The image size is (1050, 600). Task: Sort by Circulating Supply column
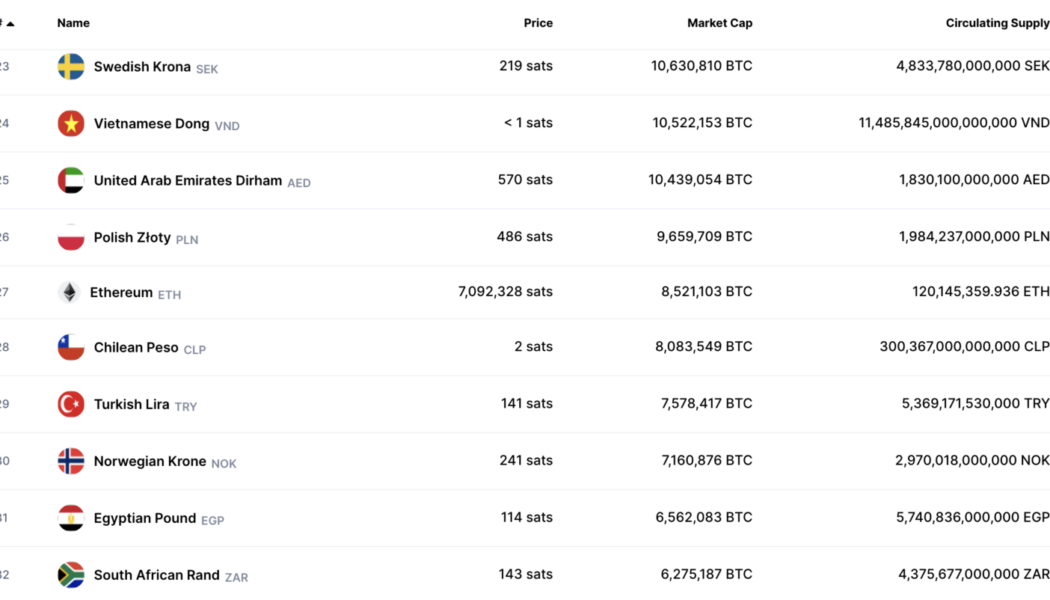[997, 22]
